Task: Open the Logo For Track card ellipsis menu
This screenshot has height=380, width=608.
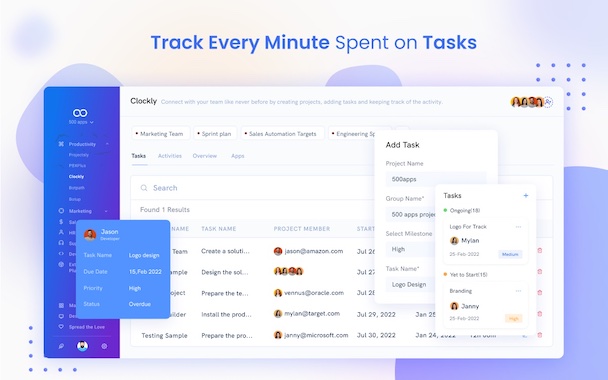Action: point(518,227)
